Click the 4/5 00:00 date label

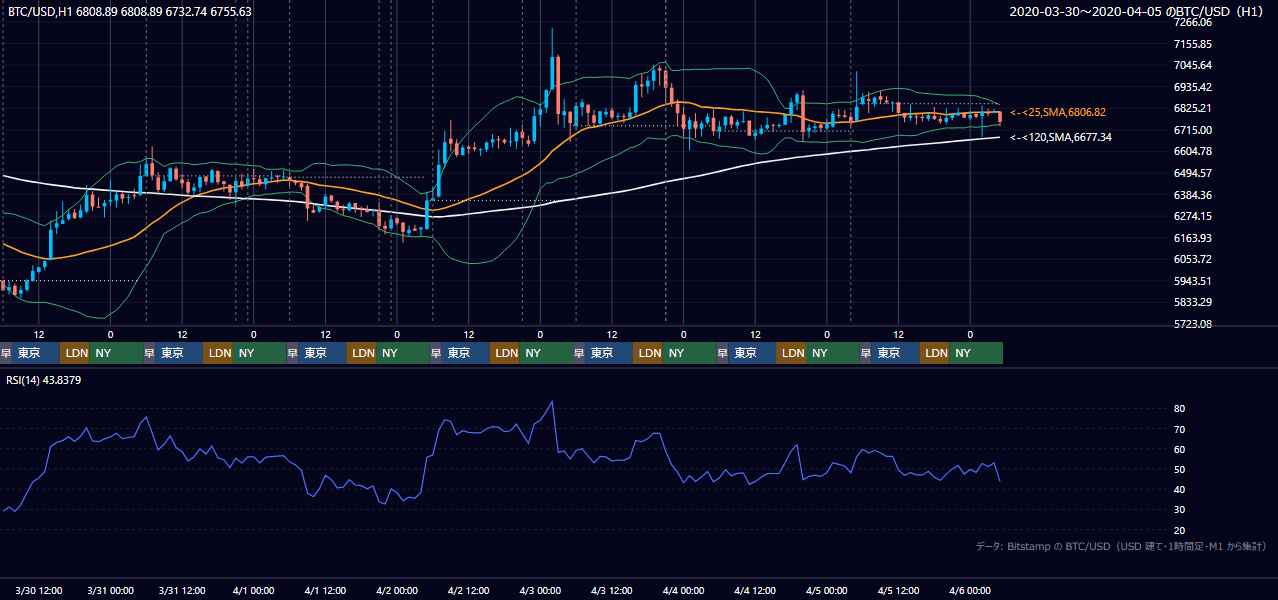point(827,590)
